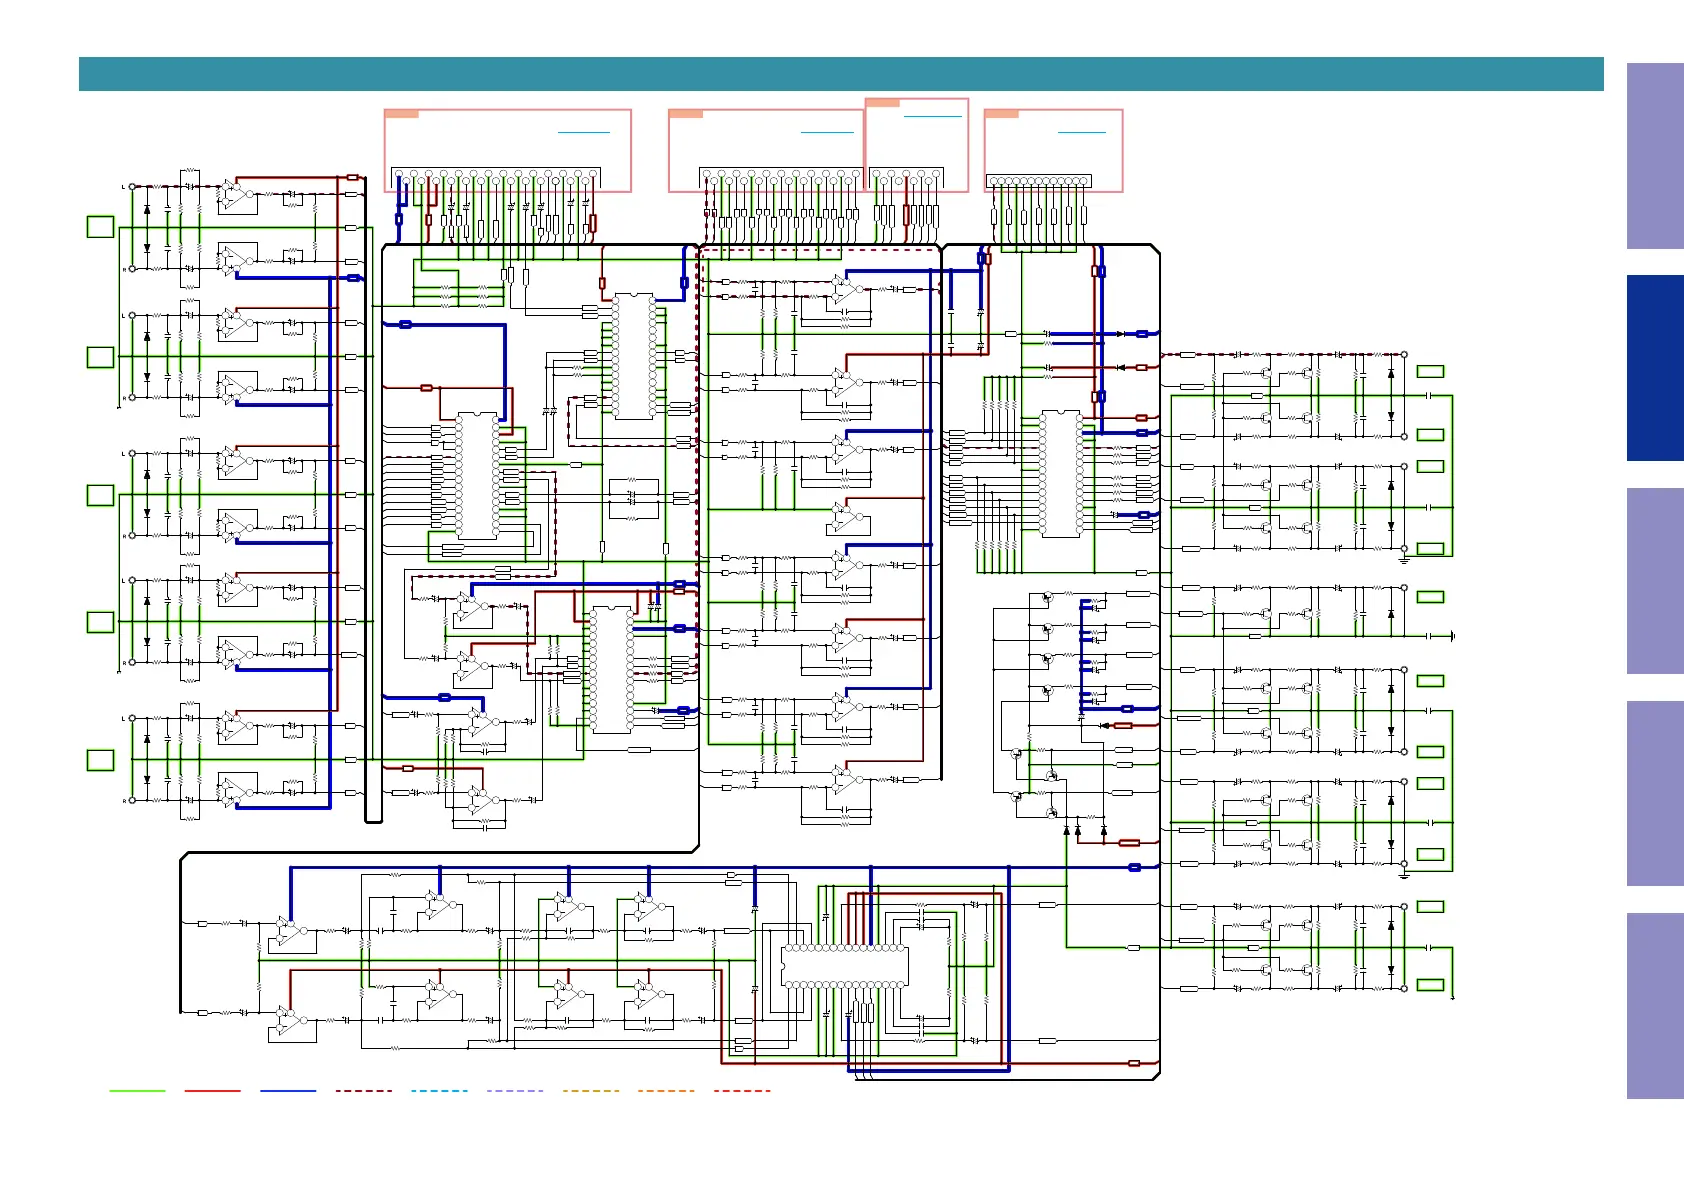Select the dark blue active side tab
Image resolution: width=1684 pixels, height=1191 pixels.
tap(1655, 368)
